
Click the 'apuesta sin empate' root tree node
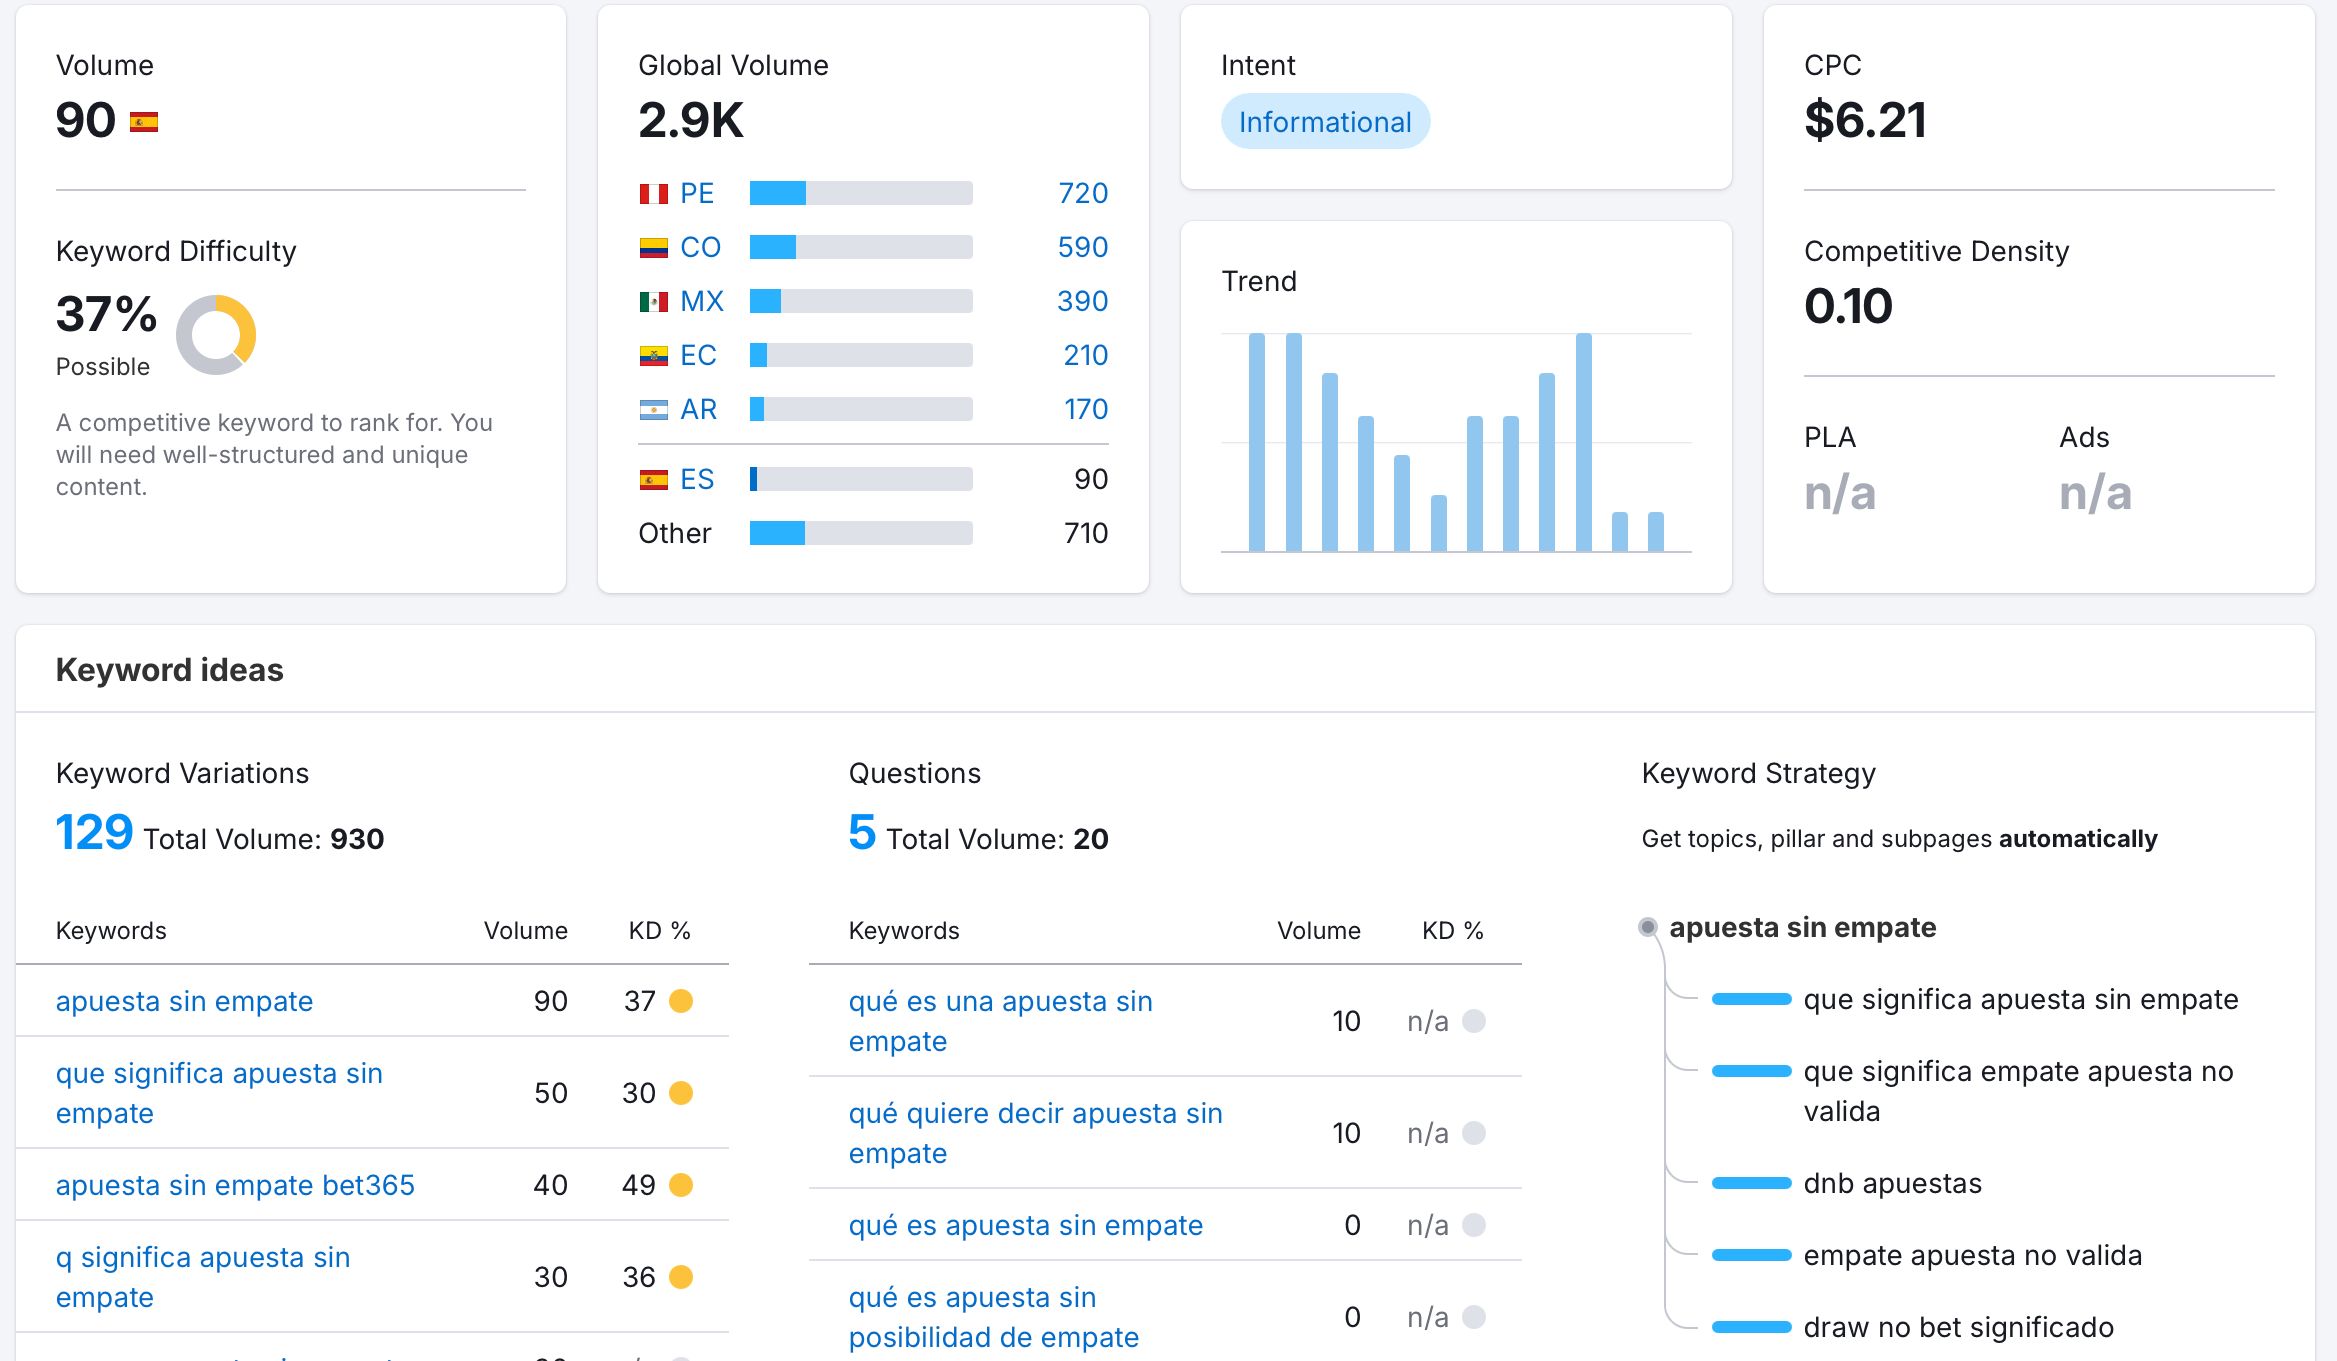pyautogui.click(x=1802, y=927)
